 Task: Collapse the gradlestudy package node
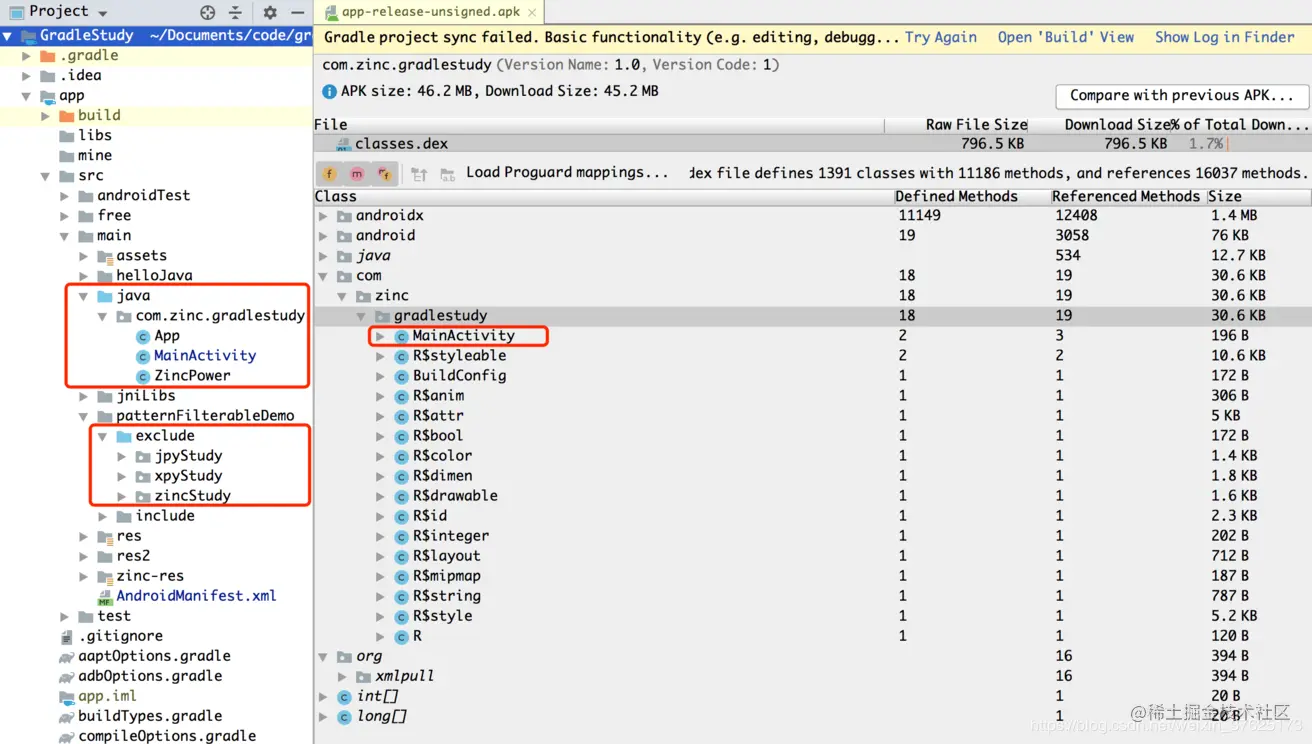coord(361,316)
